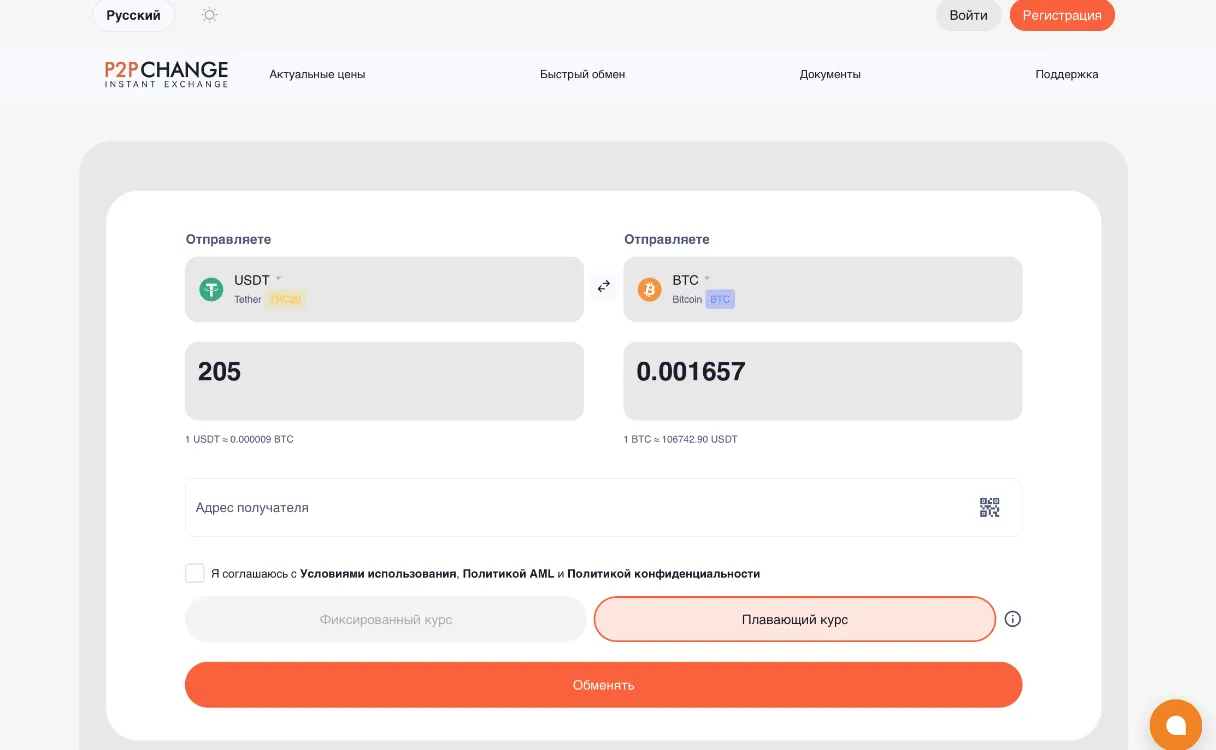
Task: Go to Быстрый обмен menu item
Action: click(x=582, y=74)
